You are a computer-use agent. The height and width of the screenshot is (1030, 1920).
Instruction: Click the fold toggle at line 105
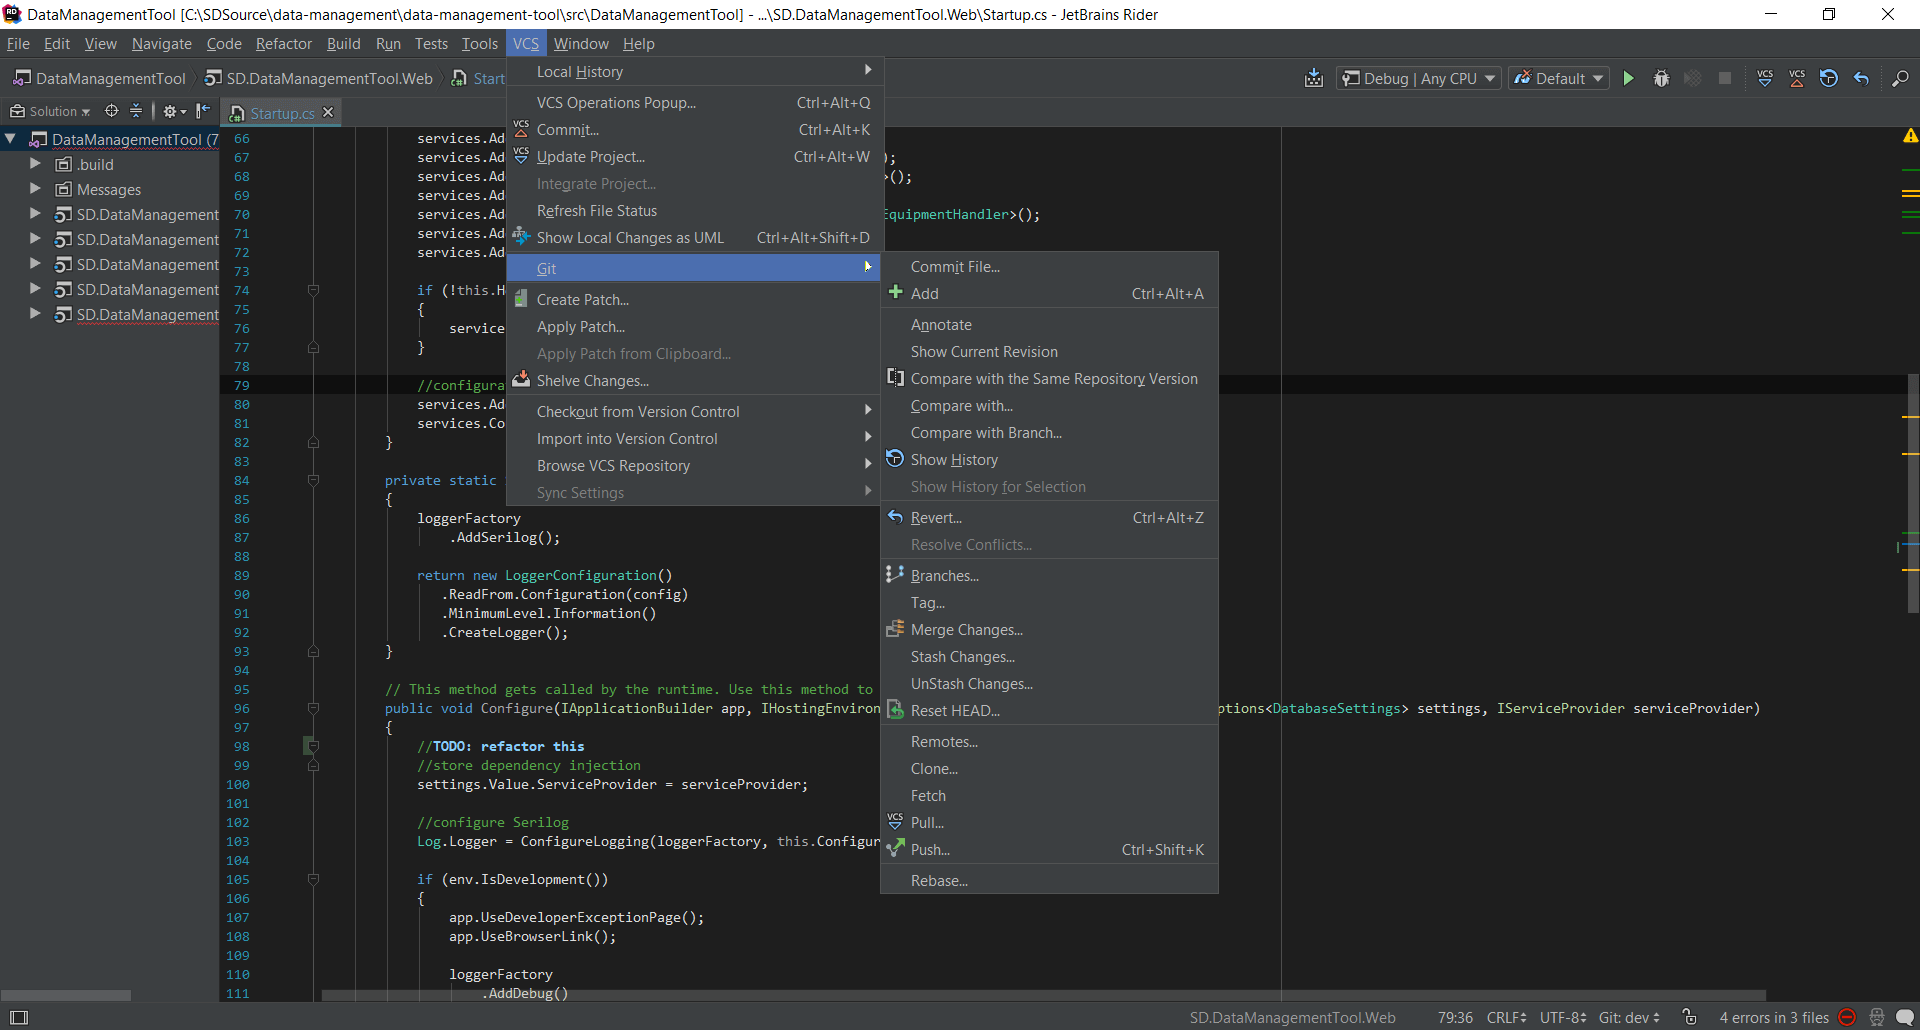tap(313, 879)
